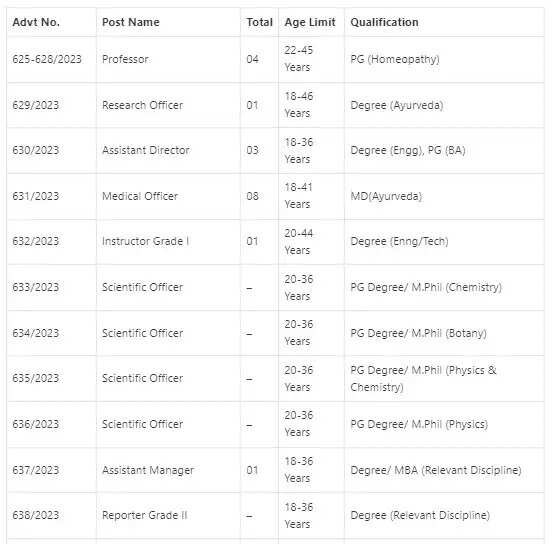Viewport: 552px width, 544px height.
Task: Click MD(Ayurveda) qualification text
Action: pyautogui.click(x=386, y=196)
